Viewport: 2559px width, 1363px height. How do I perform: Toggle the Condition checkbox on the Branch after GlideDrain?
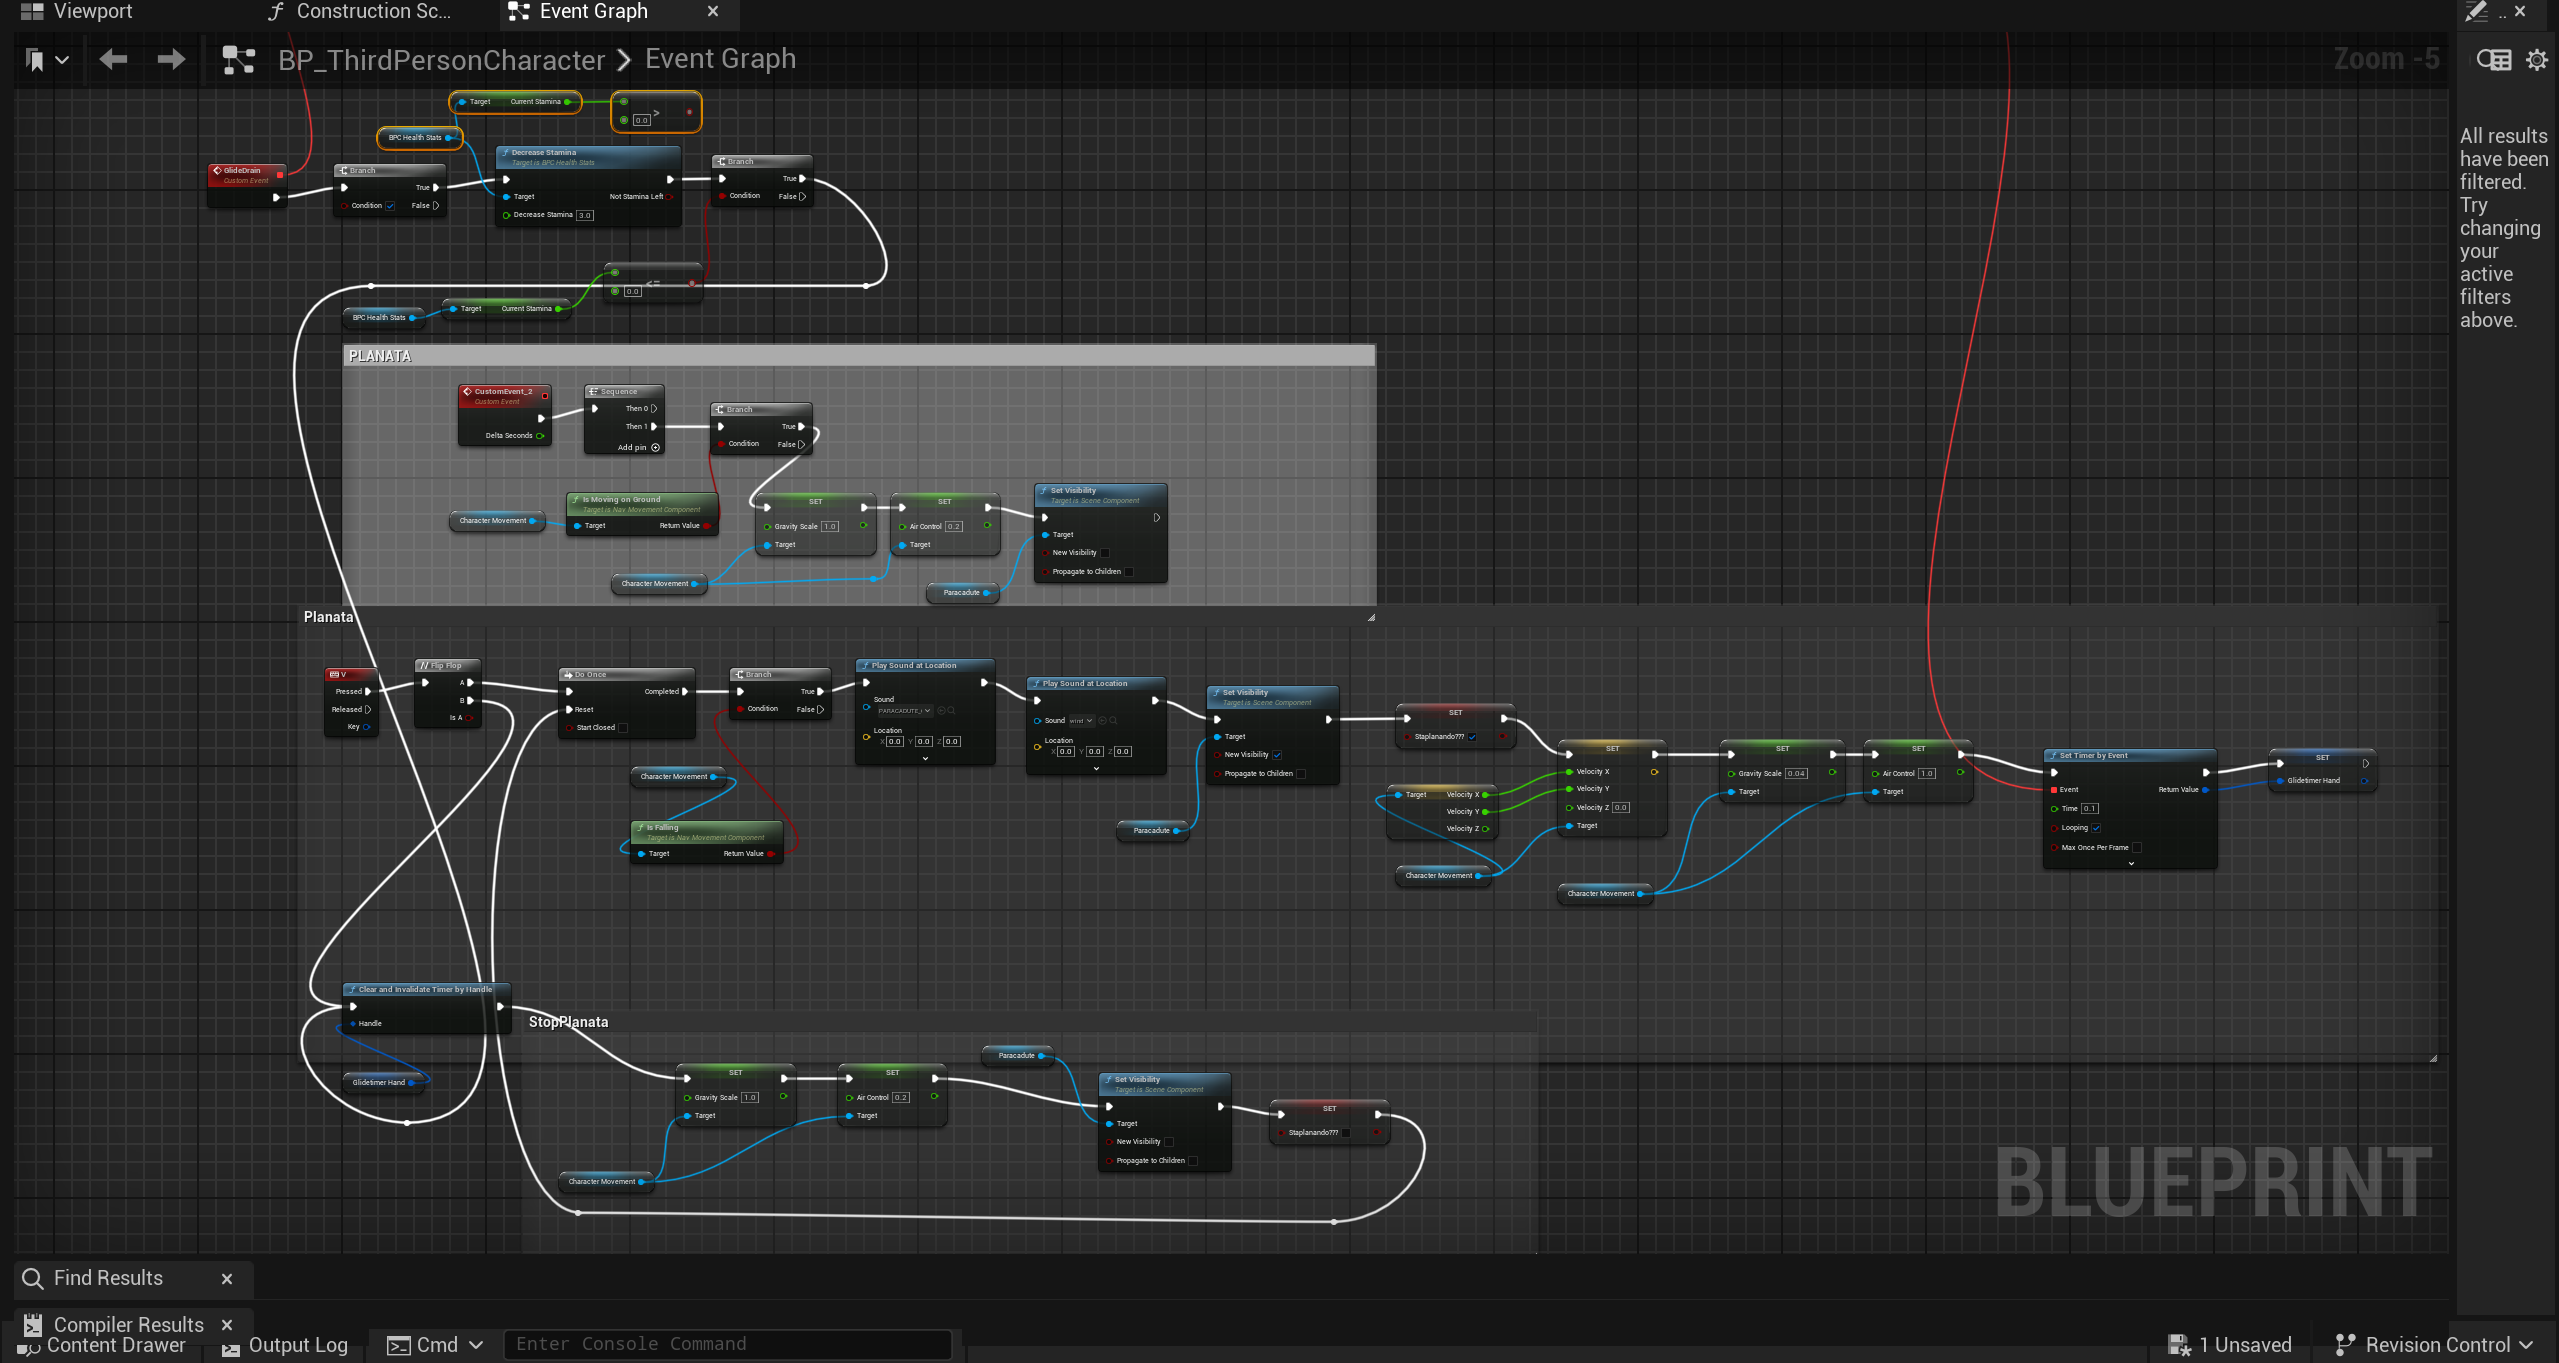[390, 206]
